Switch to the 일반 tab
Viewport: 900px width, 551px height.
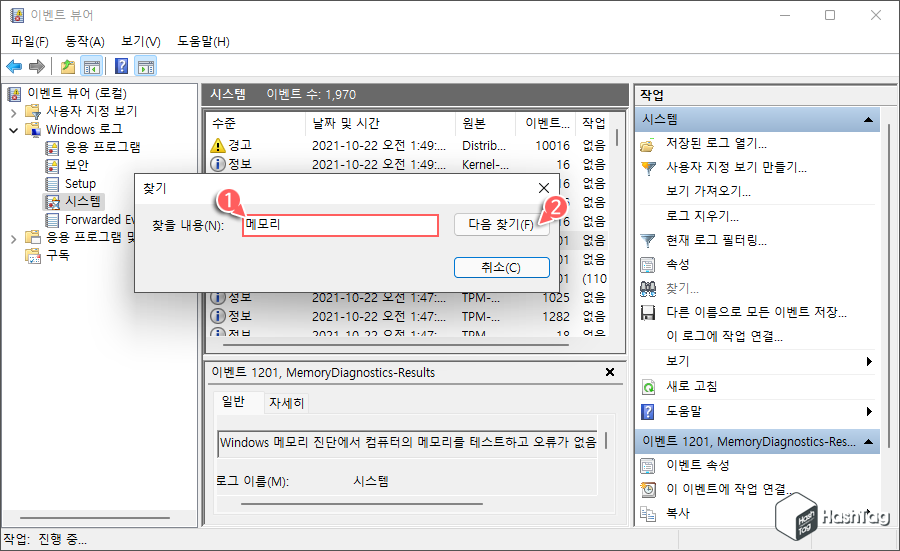tap(233, 402)
